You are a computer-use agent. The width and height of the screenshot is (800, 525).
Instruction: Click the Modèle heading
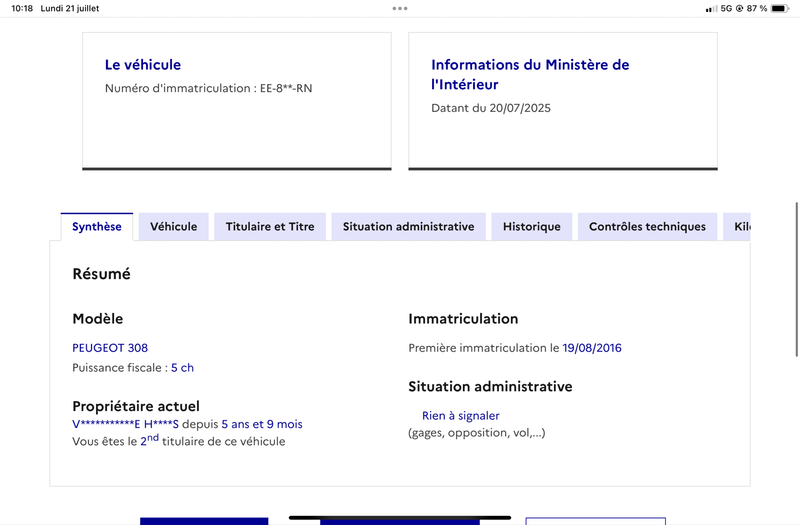97,319
